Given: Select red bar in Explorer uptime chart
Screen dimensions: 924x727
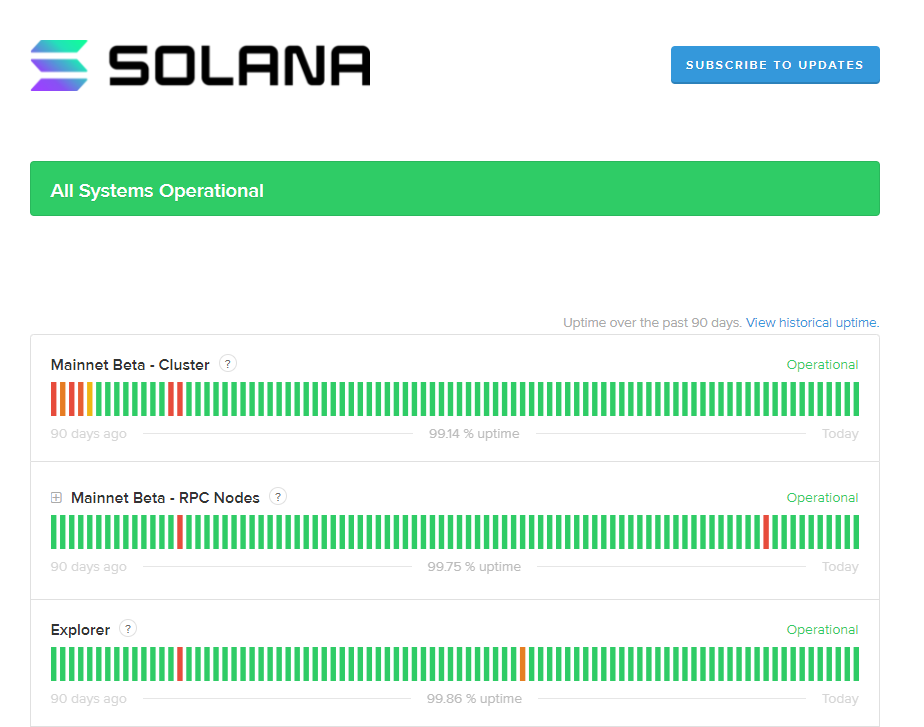Looking at the screenshot, I should pos(180,664).
